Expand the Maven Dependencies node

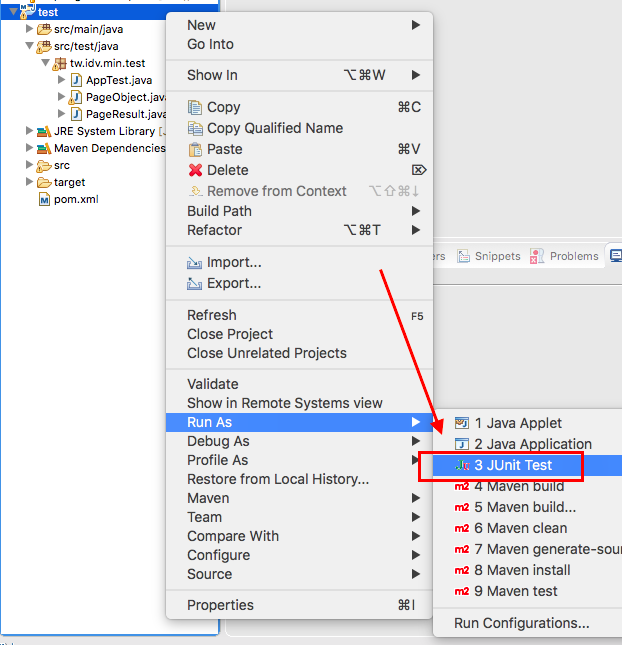(29, 148)
